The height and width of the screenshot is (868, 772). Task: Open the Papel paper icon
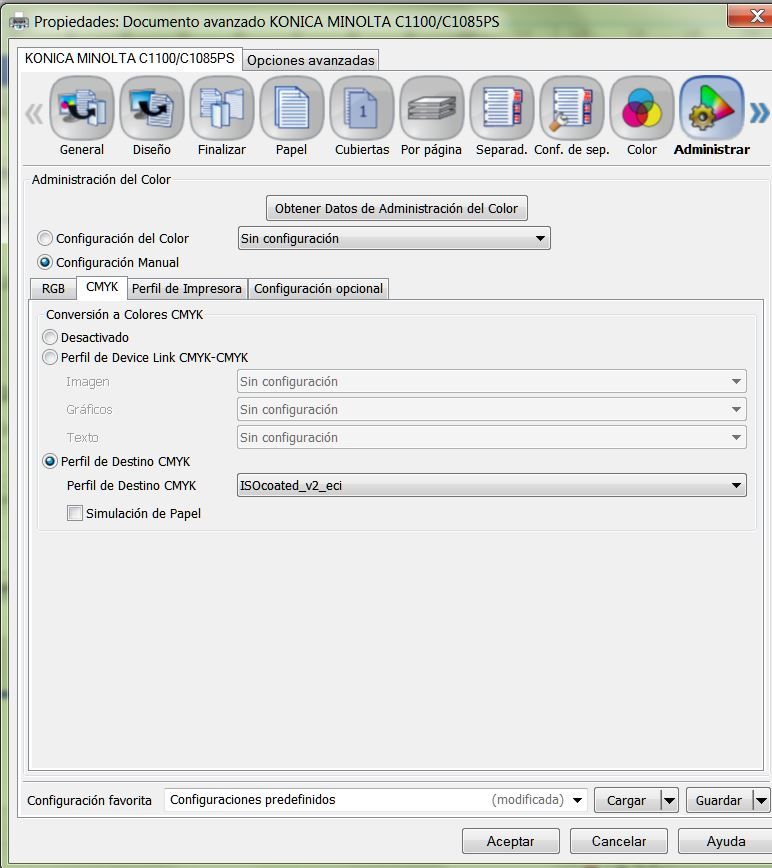tap(292, 108)
